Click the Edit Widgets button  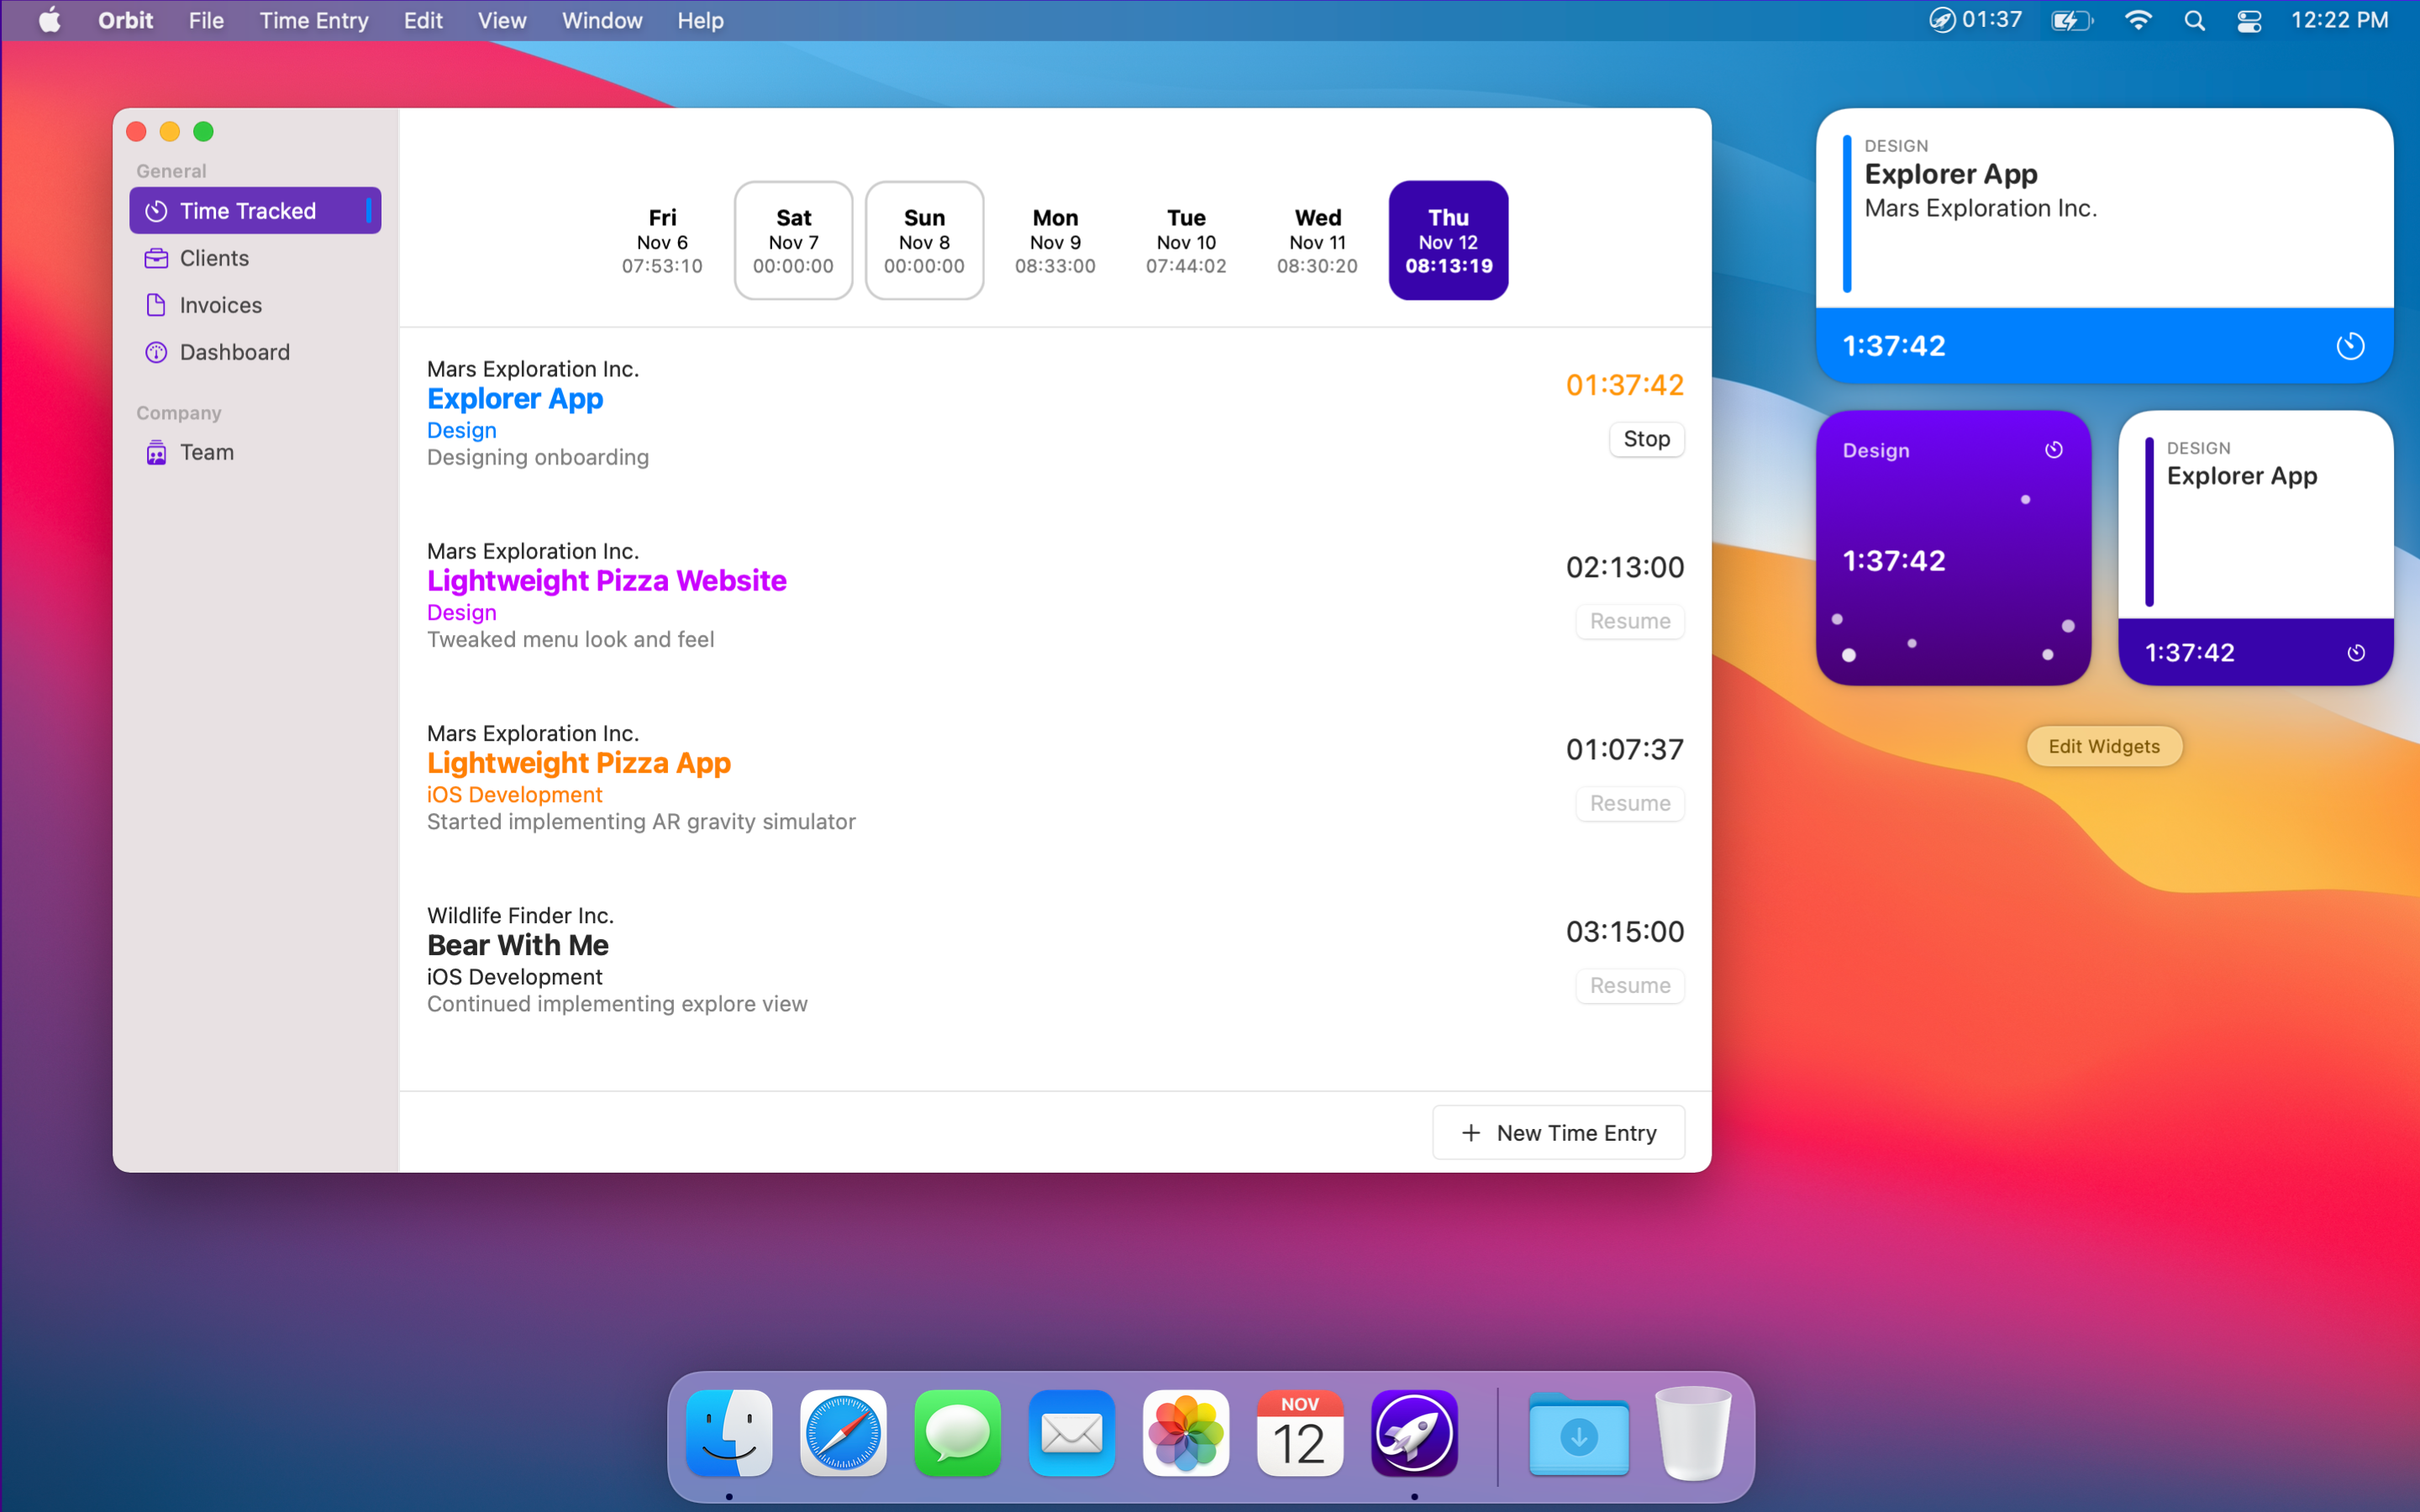tap(2103, 746)
